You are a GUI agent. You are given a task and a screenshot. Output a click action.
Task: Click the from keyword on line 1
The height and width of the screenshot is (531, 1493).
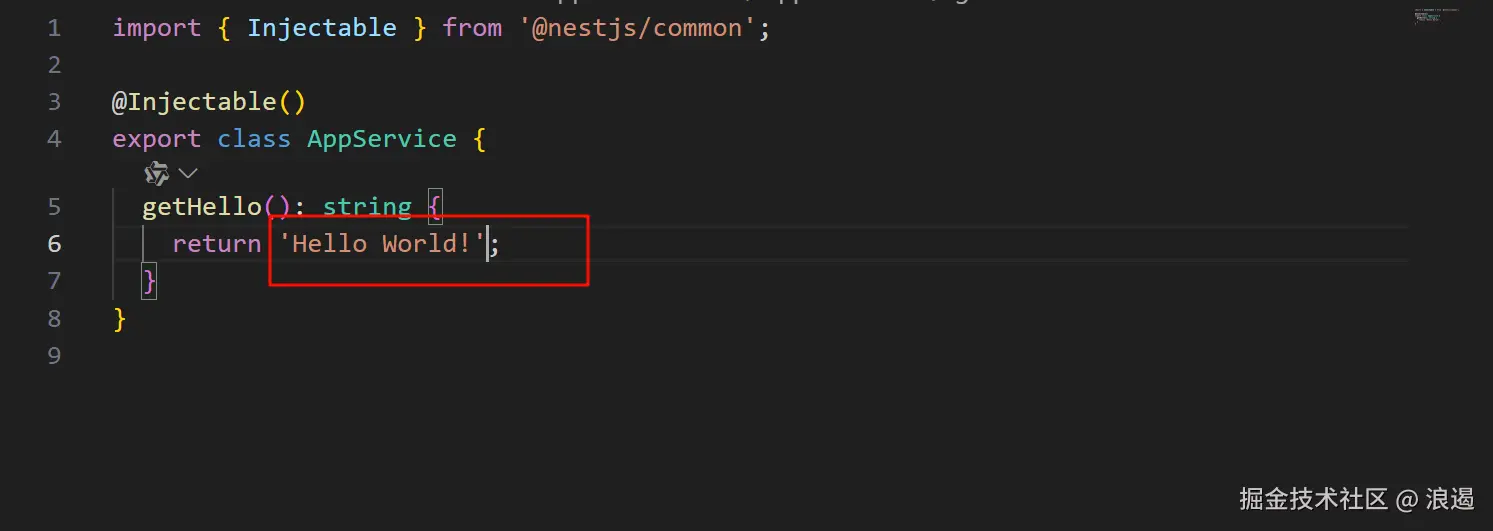click(472, 28)
